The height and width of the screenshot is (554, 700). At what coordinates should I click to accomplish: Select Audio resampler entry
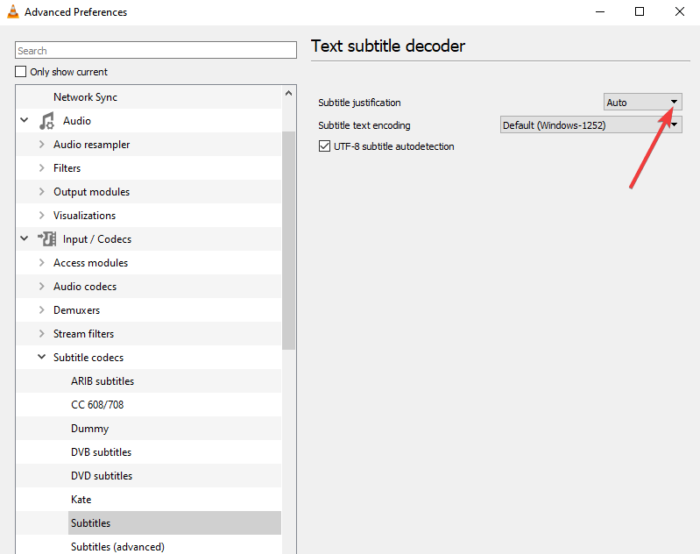(92, 144)
